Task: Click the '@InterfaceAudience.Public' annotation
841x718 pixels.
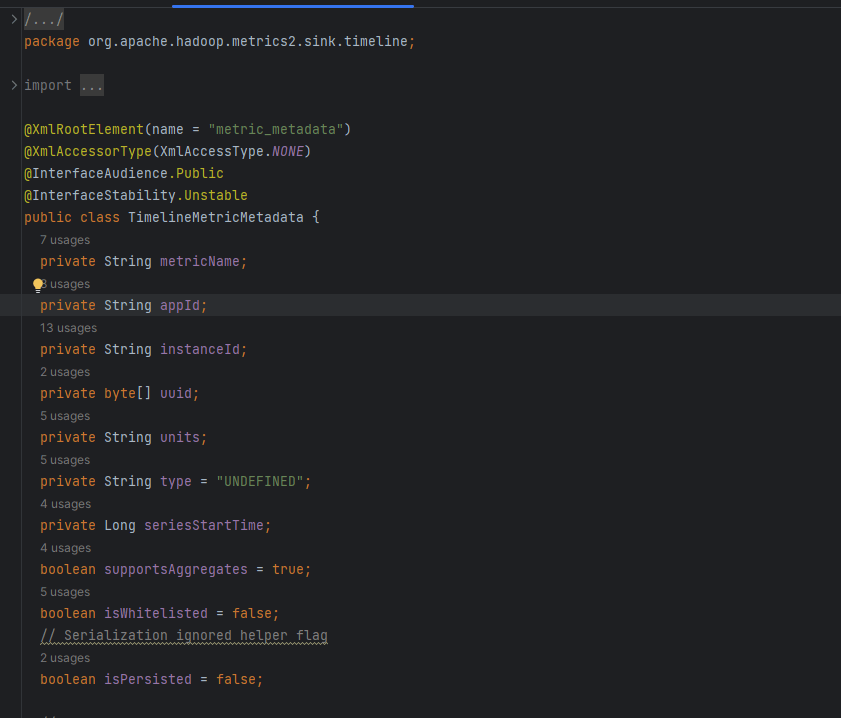Action: coord(124,173)
